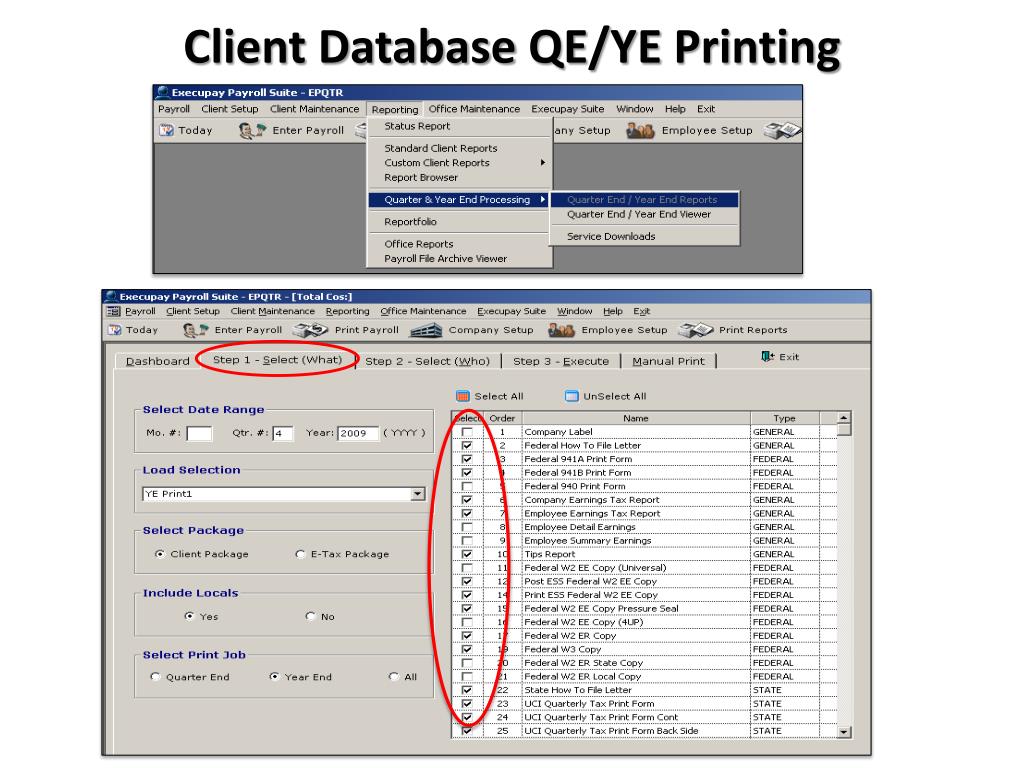Toggle Employee Detail Earnings checkbox
The height and width of the screenshot is (768, 1024).
coord(467,527)
